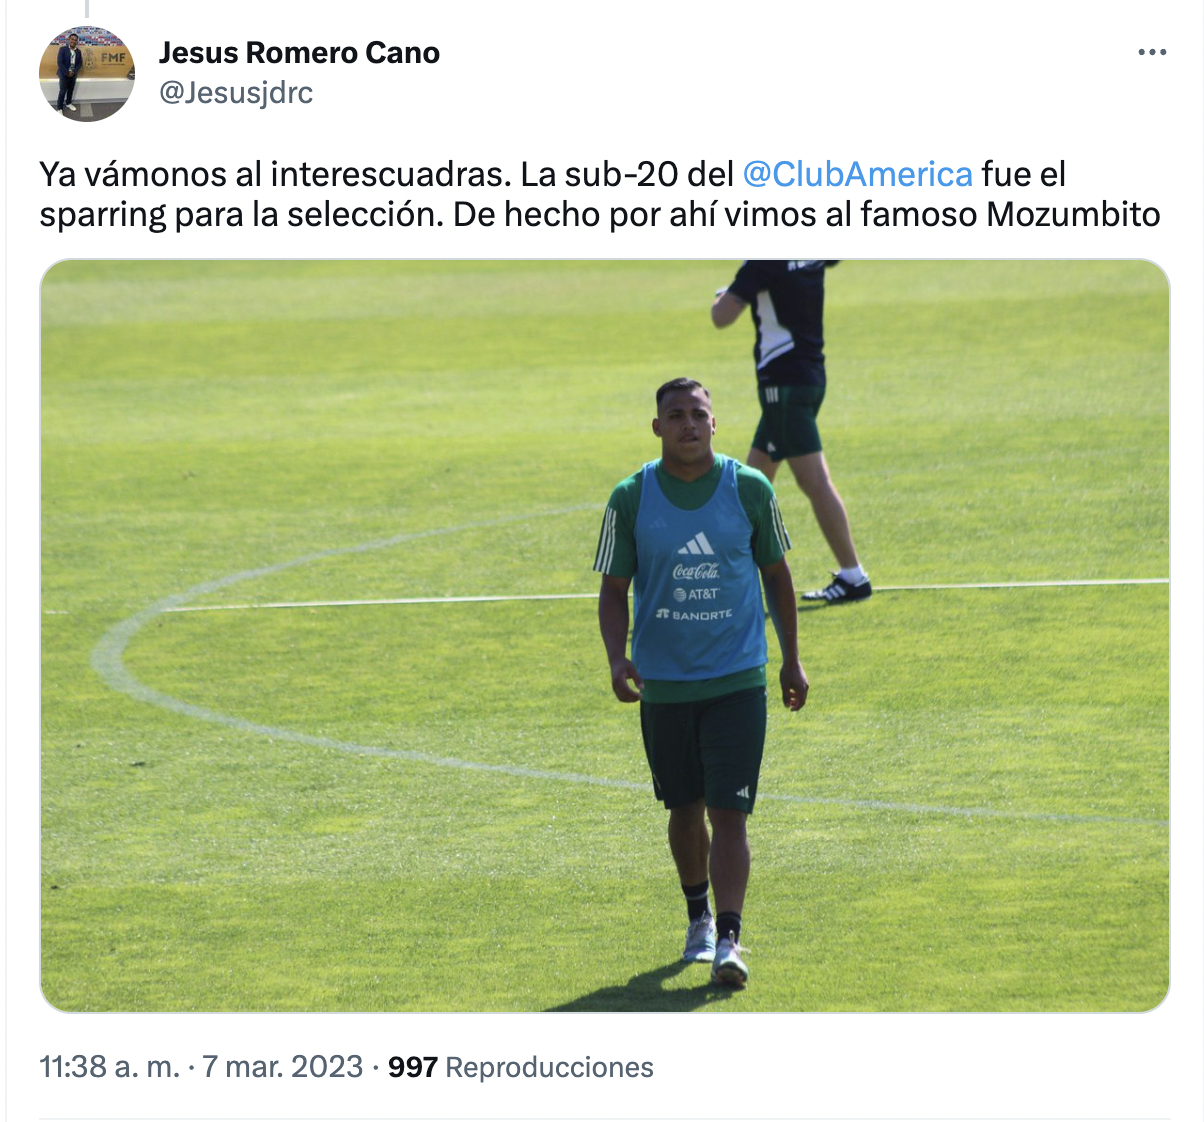This screenshot has height=1122, width=1204.
Task: Click the Coca-Cola logo on the bib
Action: tap(696, 571)
